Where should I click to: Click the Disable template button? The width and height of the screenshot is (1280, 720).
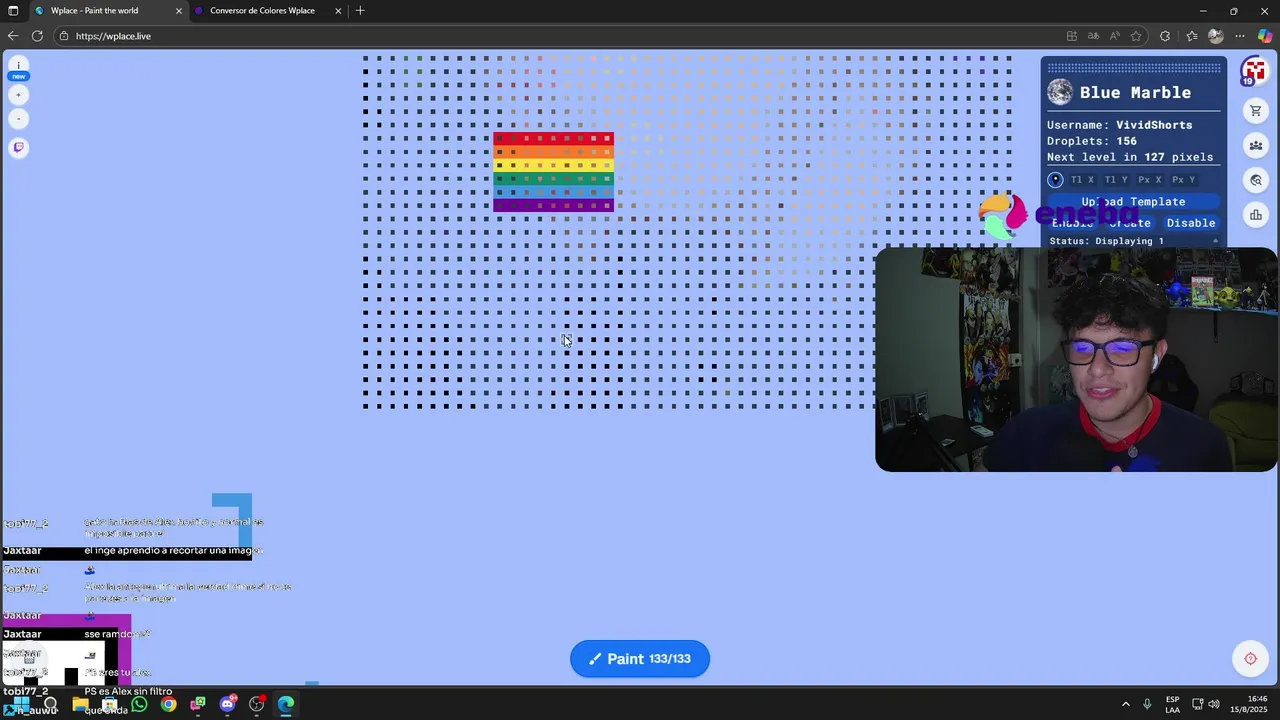1191,223
